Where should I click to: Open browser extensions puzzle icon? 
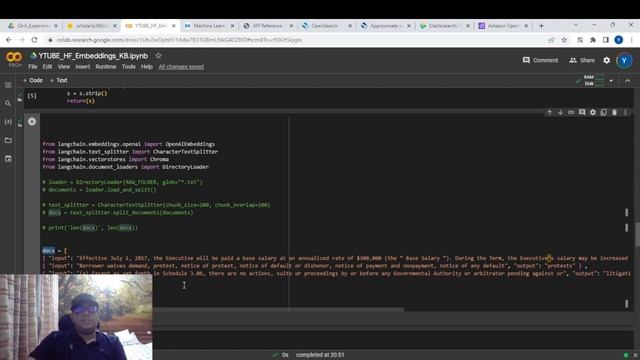[593, 40]
